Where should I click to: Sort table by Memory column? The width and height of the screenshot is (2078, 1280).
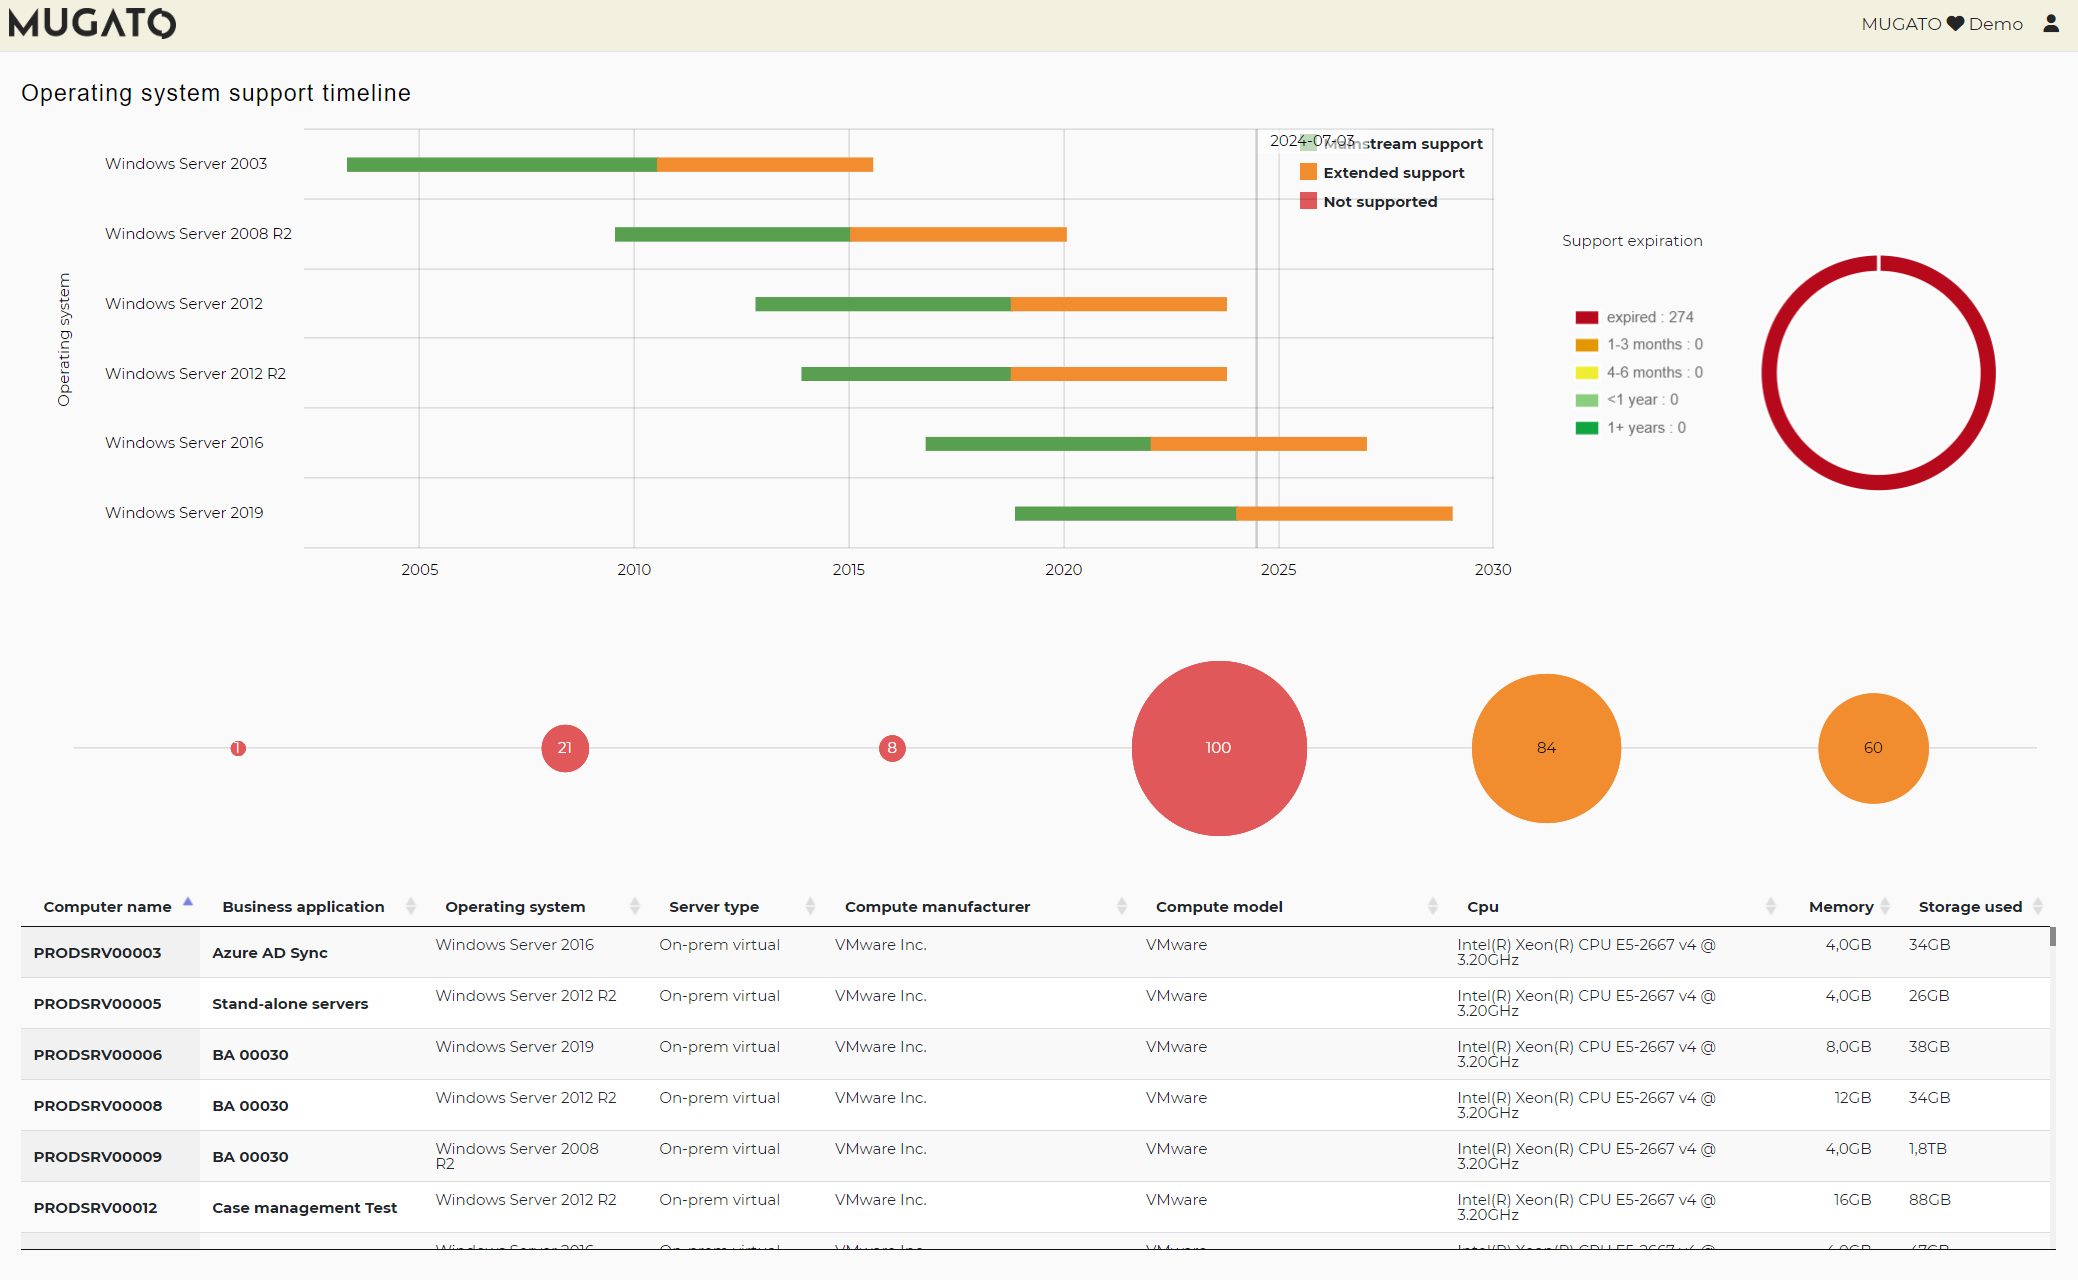click(x=1840, y=907)
